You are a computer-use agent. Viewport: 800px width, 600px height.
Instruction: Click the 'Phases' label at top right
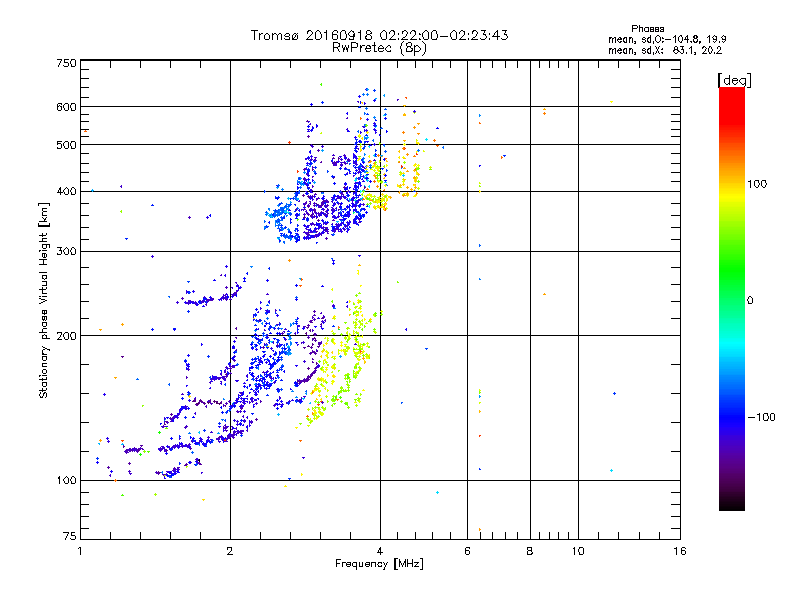pos(647,29)
